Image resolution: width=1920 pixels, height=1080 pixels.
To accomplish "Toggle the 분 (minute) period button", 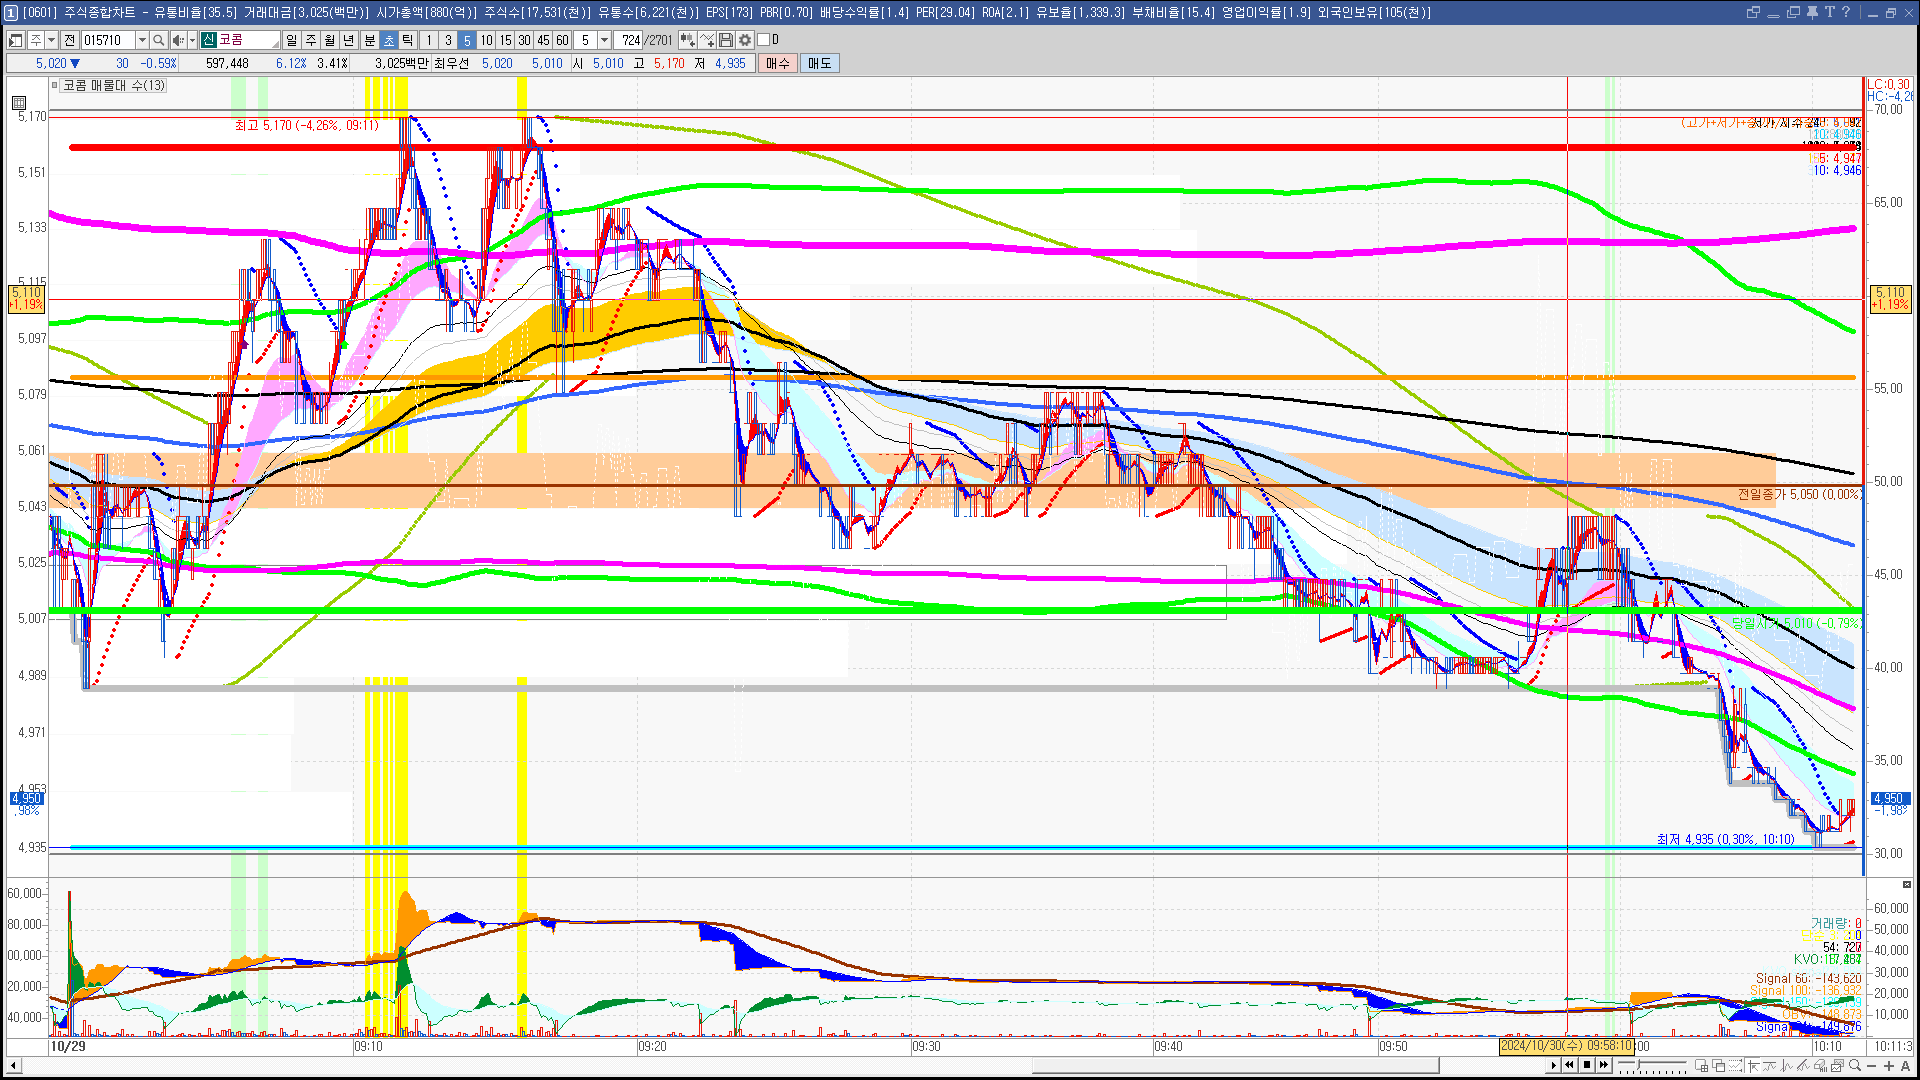I will [x=369, y=40].
